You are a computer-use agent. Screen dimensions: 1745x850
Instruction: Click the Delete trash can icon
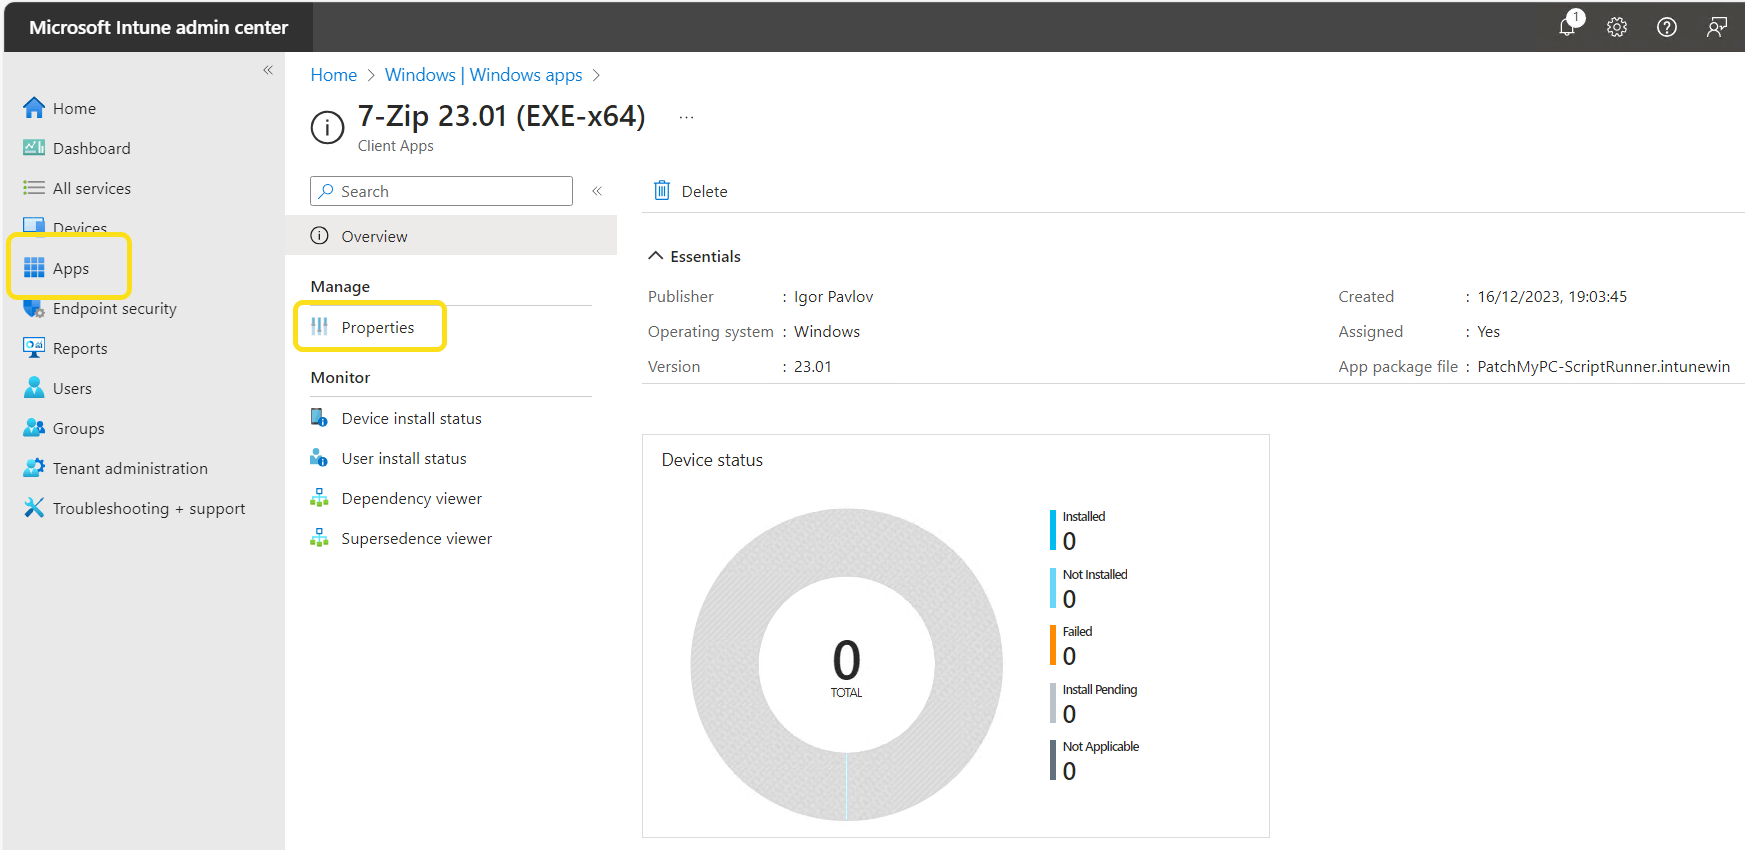click(x=662, y=190)
